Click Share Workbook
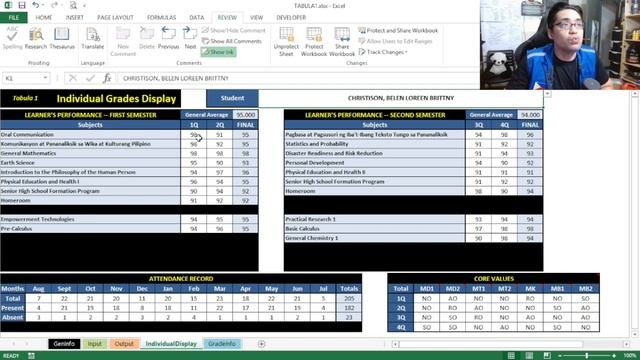Image resolution: width=640 pixels, height=360 pixels. [x=342, y=42]
